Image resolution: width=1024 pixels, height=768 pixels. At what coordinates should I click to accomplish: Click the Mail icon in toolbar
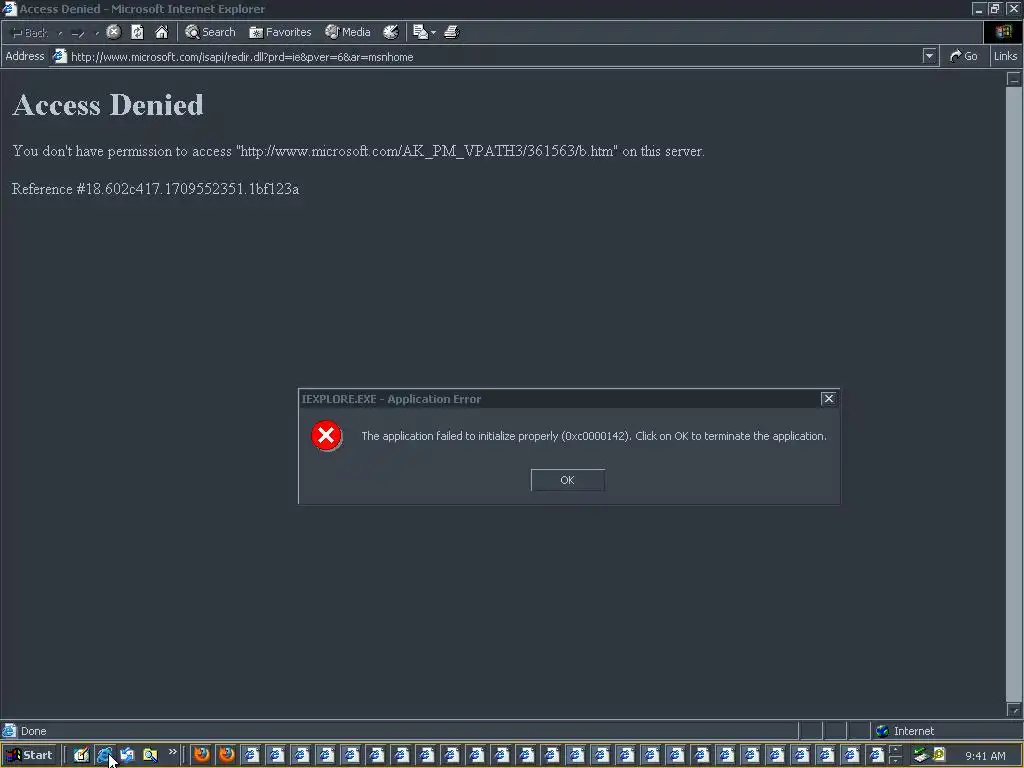pos(420,32)
